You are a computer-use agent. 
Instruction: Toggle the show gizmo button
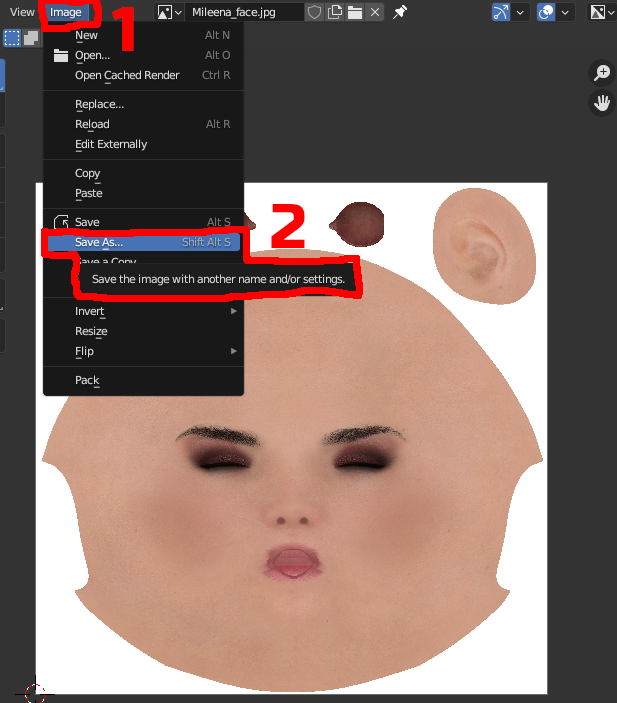coord(501,12)
